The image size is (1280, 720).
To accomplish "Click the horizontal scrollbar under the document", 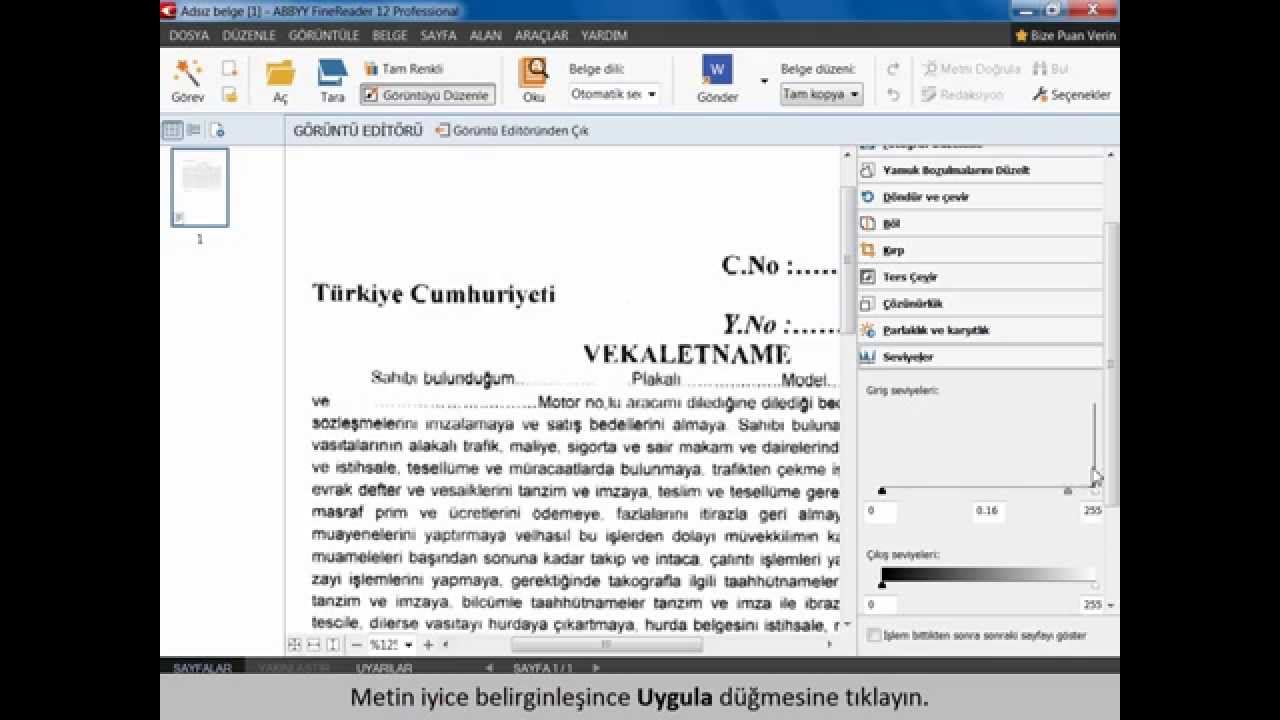I will tap(607, 645).
